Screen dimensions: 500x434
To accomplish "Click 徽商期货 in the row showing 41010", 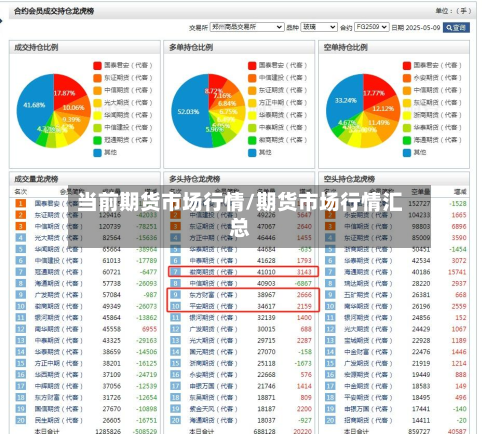I will point(213,272).
